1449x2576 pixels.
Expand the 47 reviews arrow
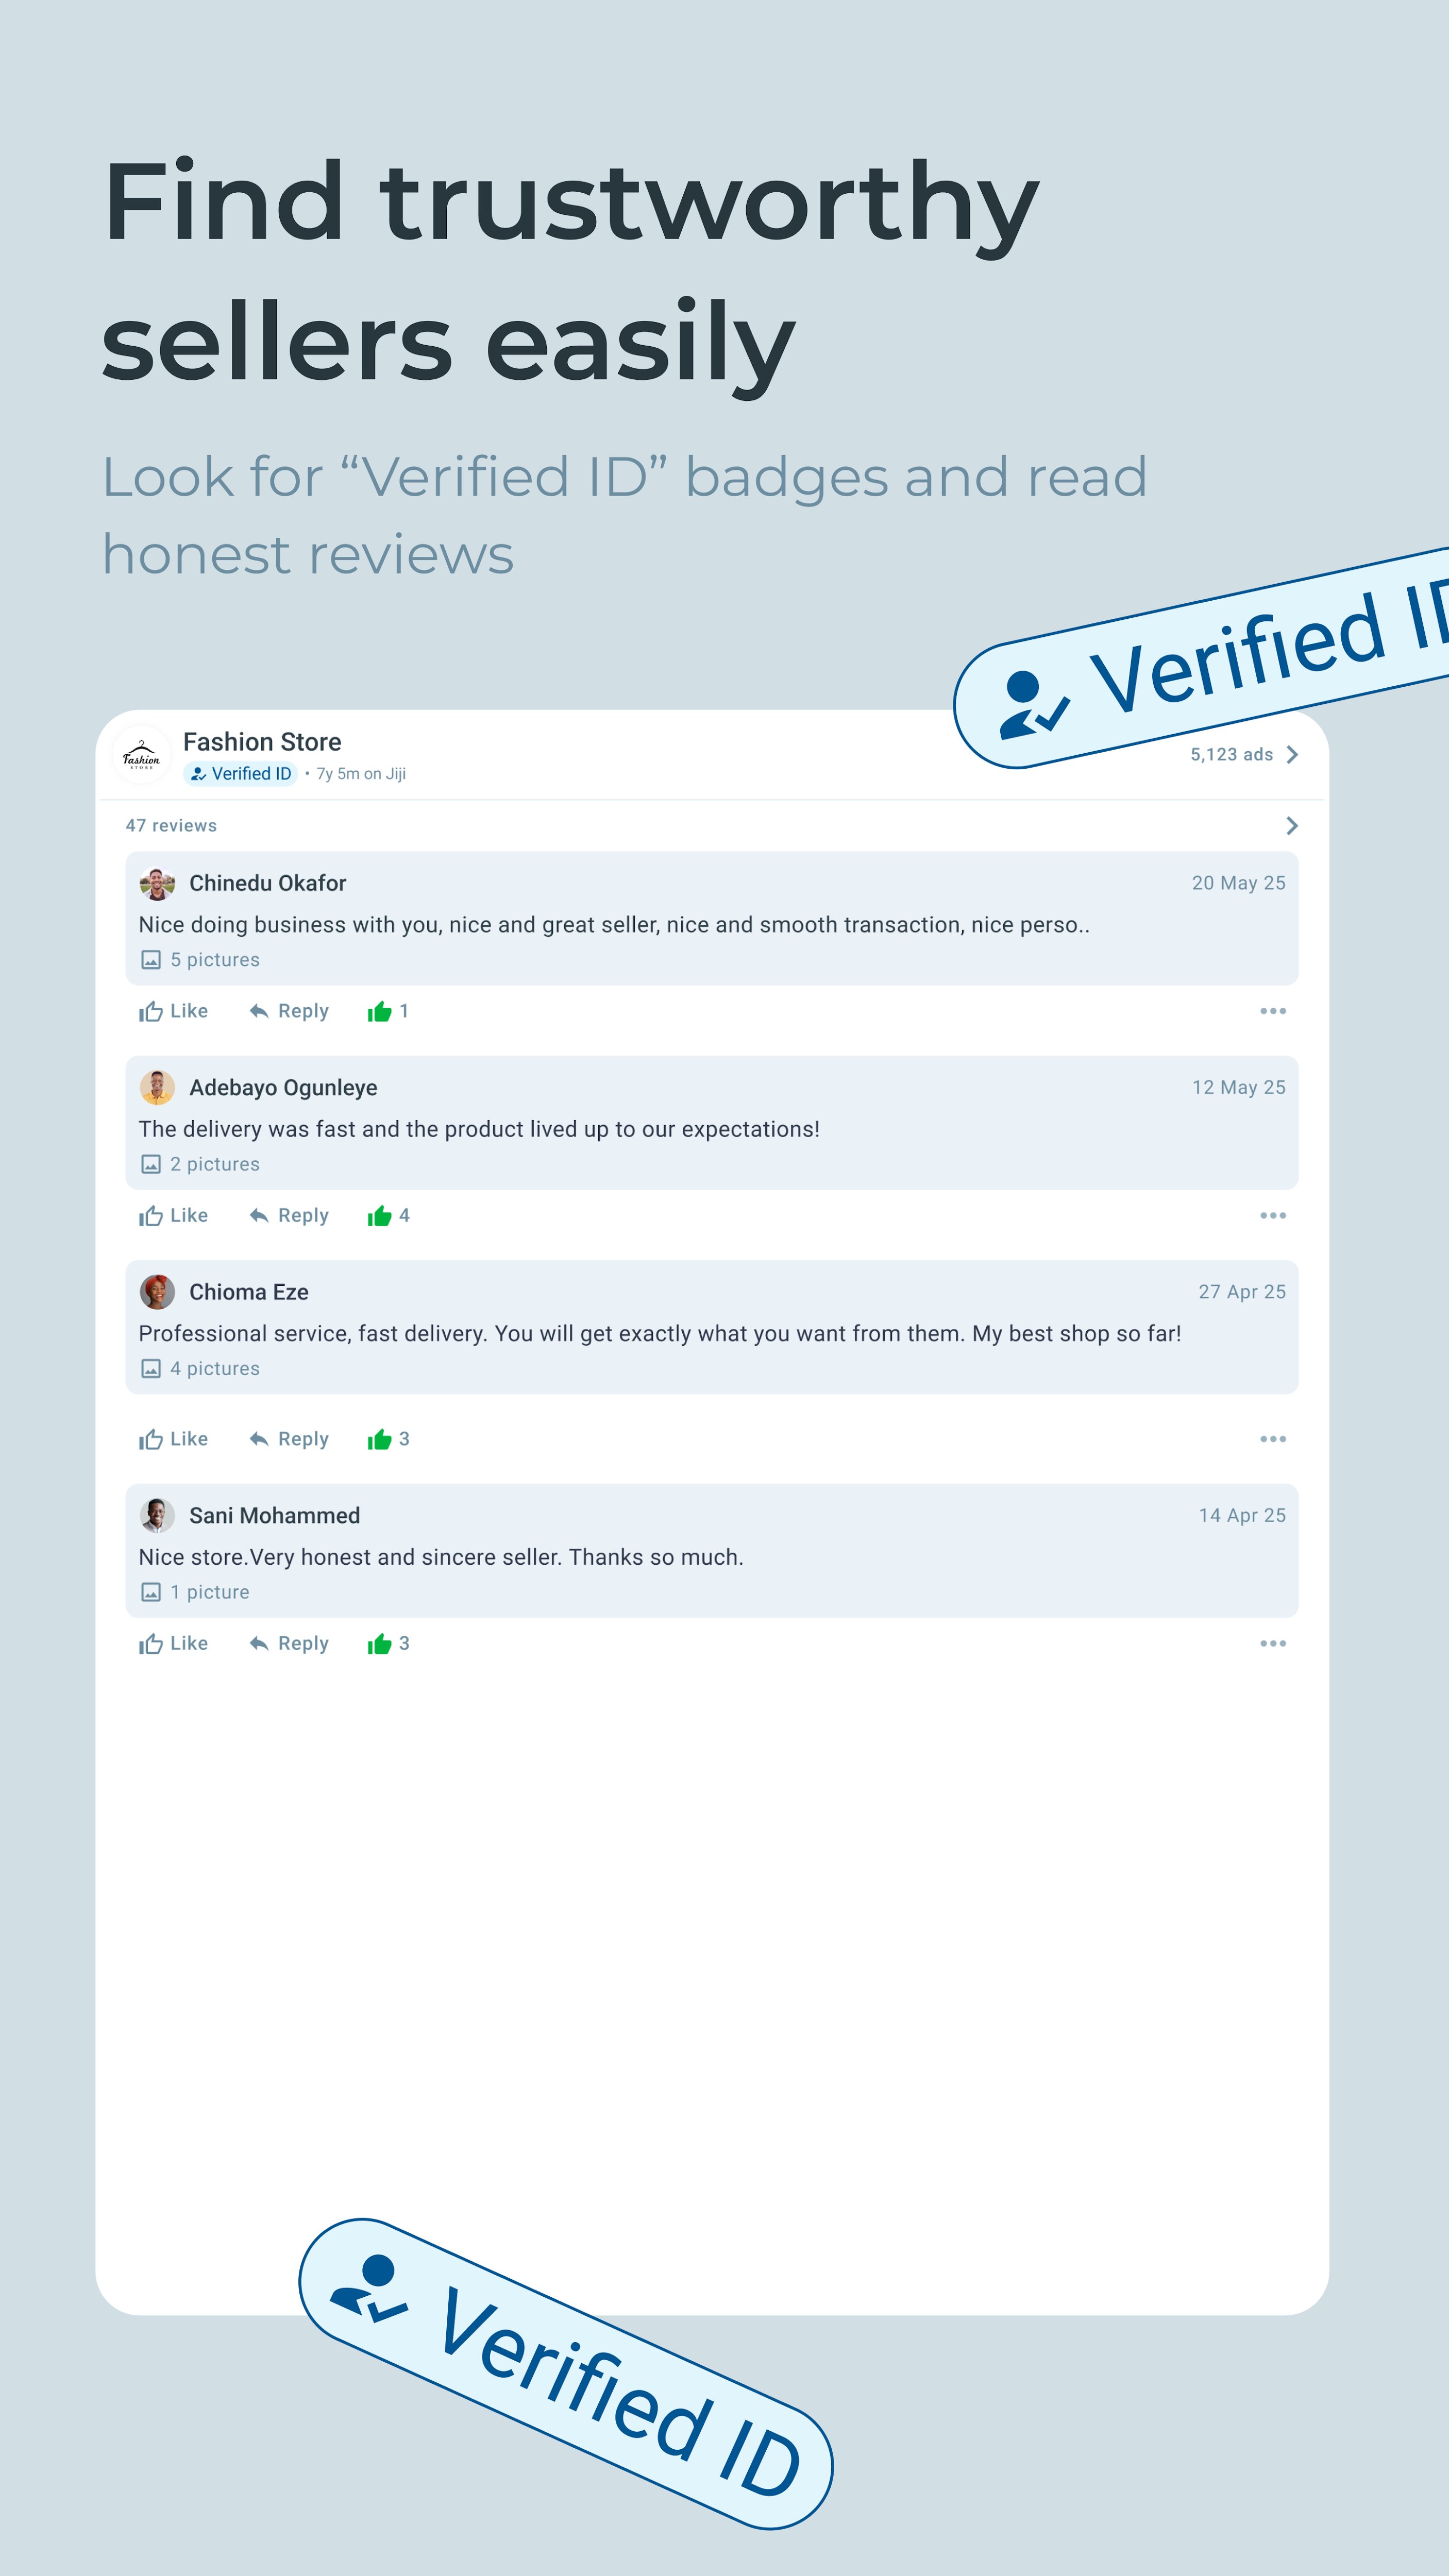click(x=1291, y=826)
